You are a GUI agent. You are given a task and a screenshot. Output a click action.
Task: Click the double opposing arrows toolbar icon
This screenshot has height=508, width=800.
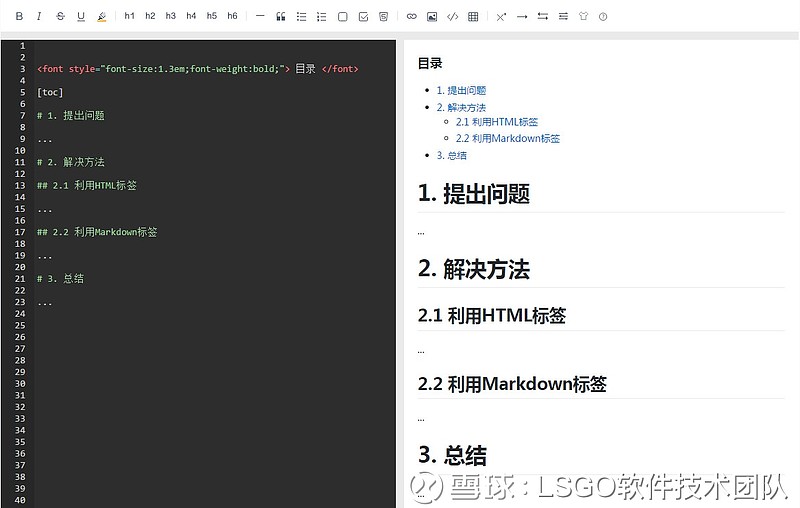[542, 17]
